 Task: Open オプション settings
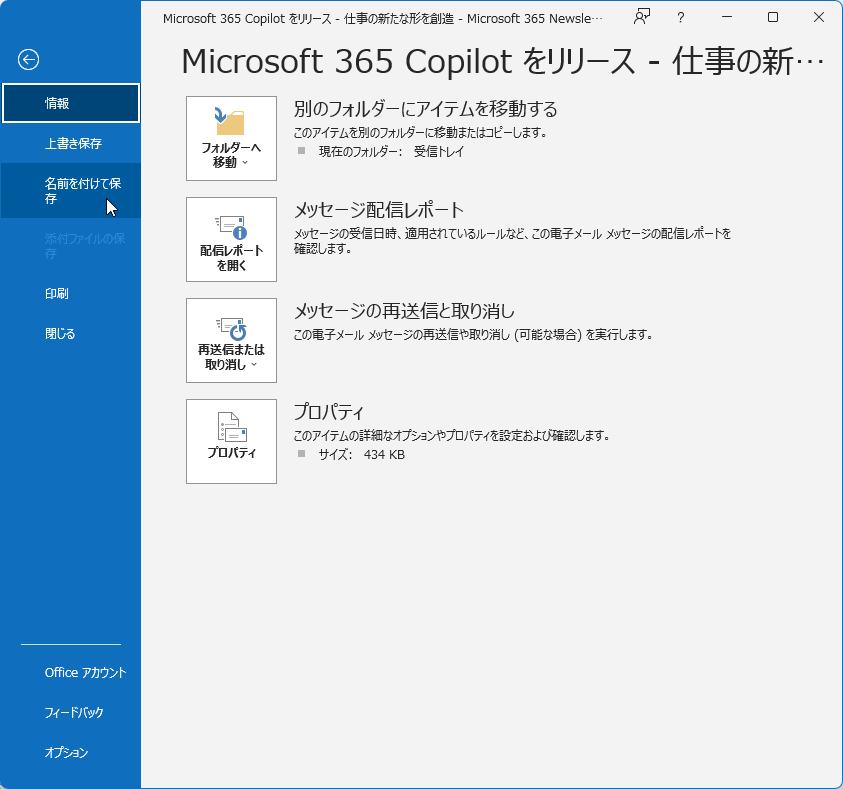click(70, 752)
